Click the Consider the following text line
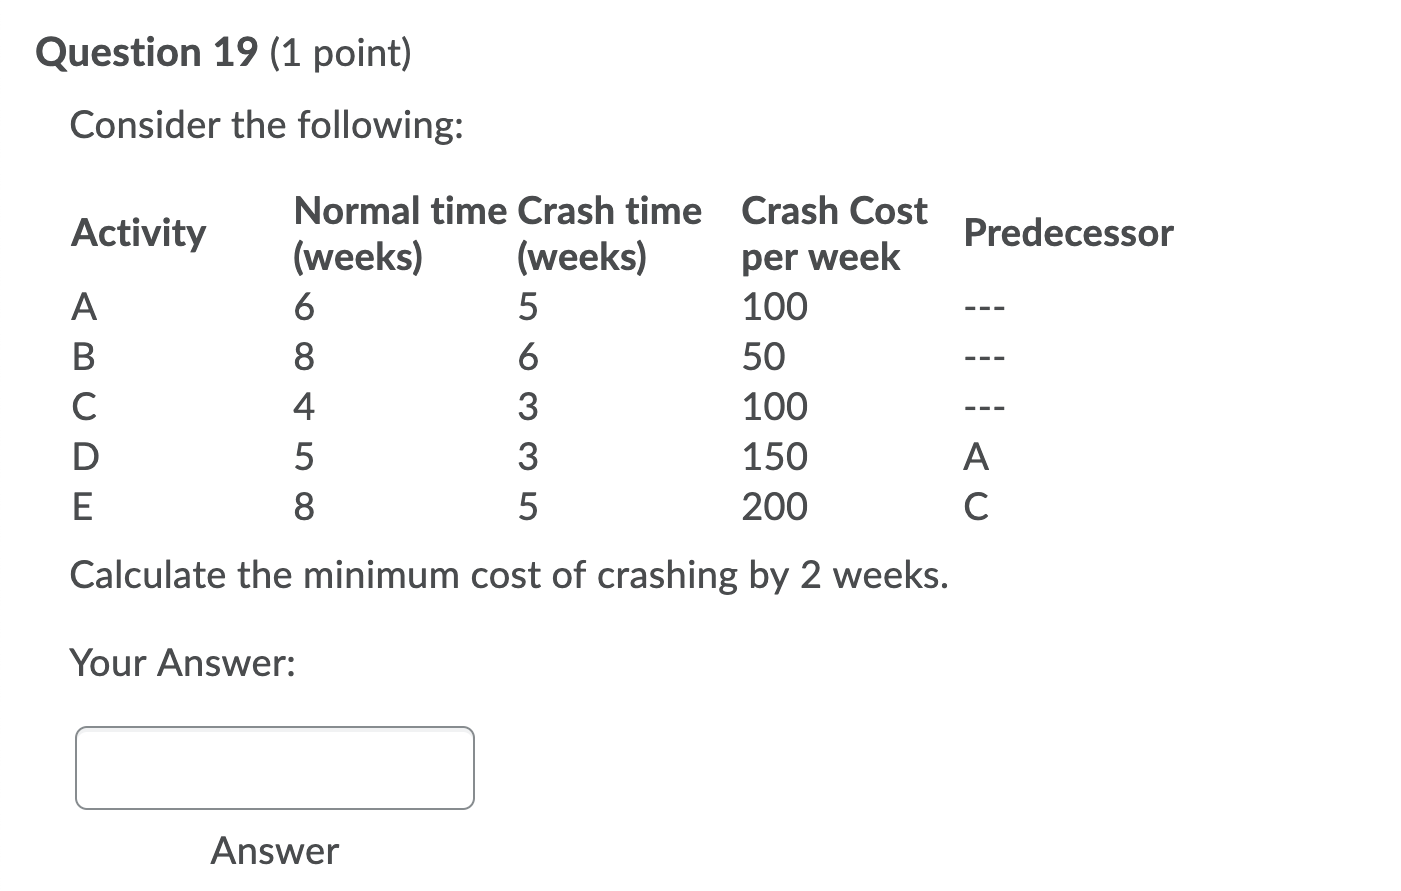1401x891 pixels. 265,125
